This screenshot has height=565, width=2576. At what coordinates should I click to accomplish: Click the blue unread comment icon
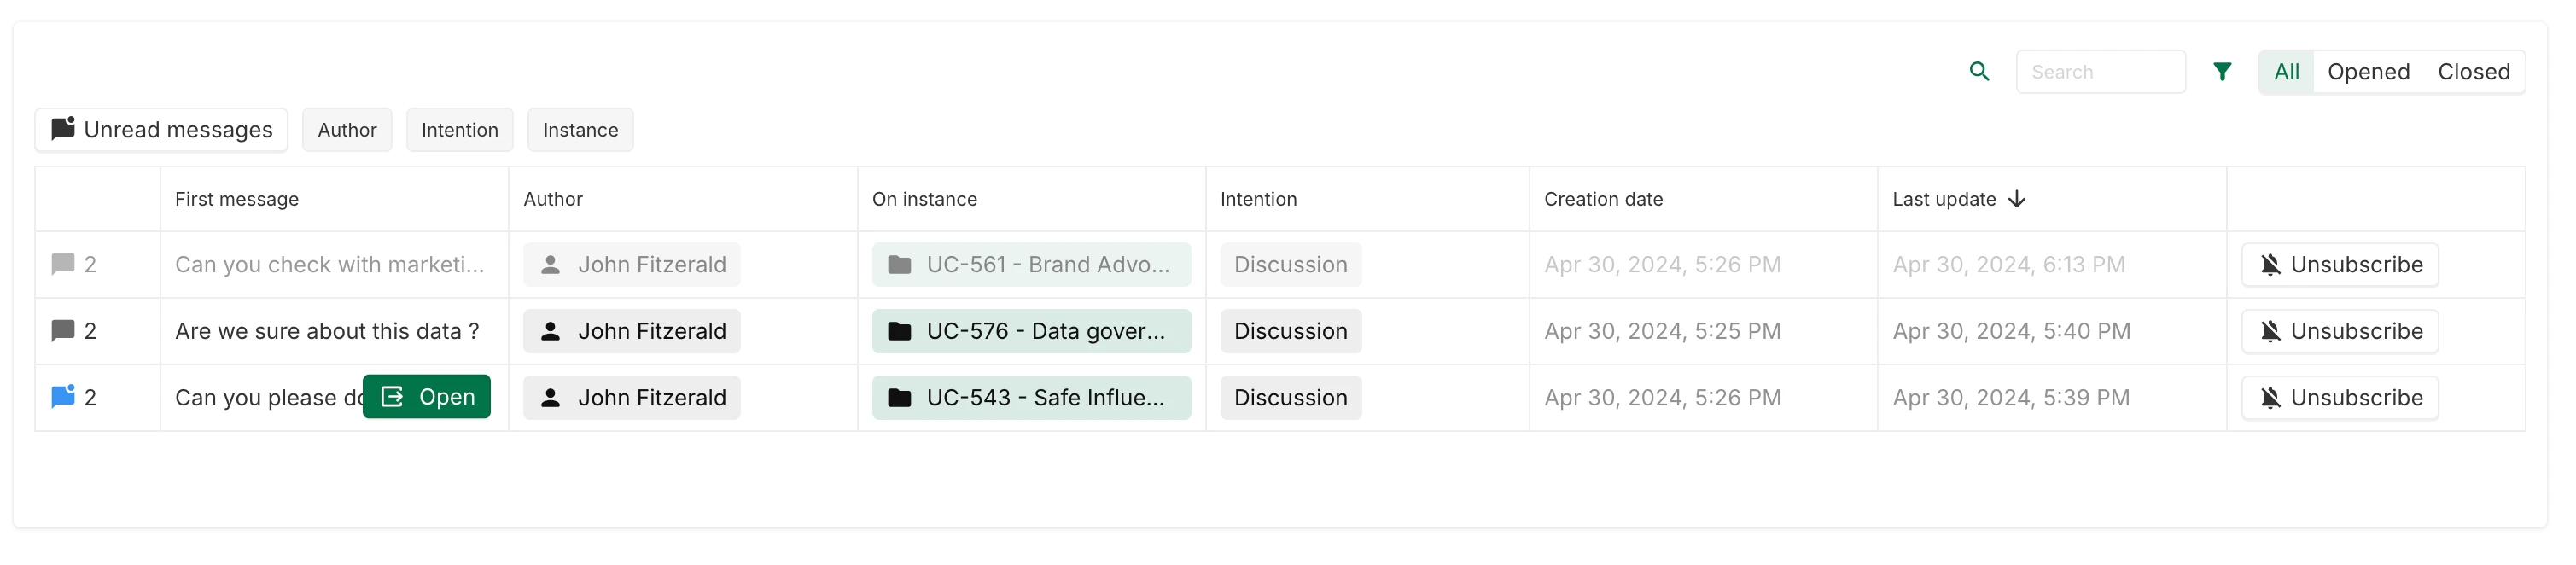[63, 397]
